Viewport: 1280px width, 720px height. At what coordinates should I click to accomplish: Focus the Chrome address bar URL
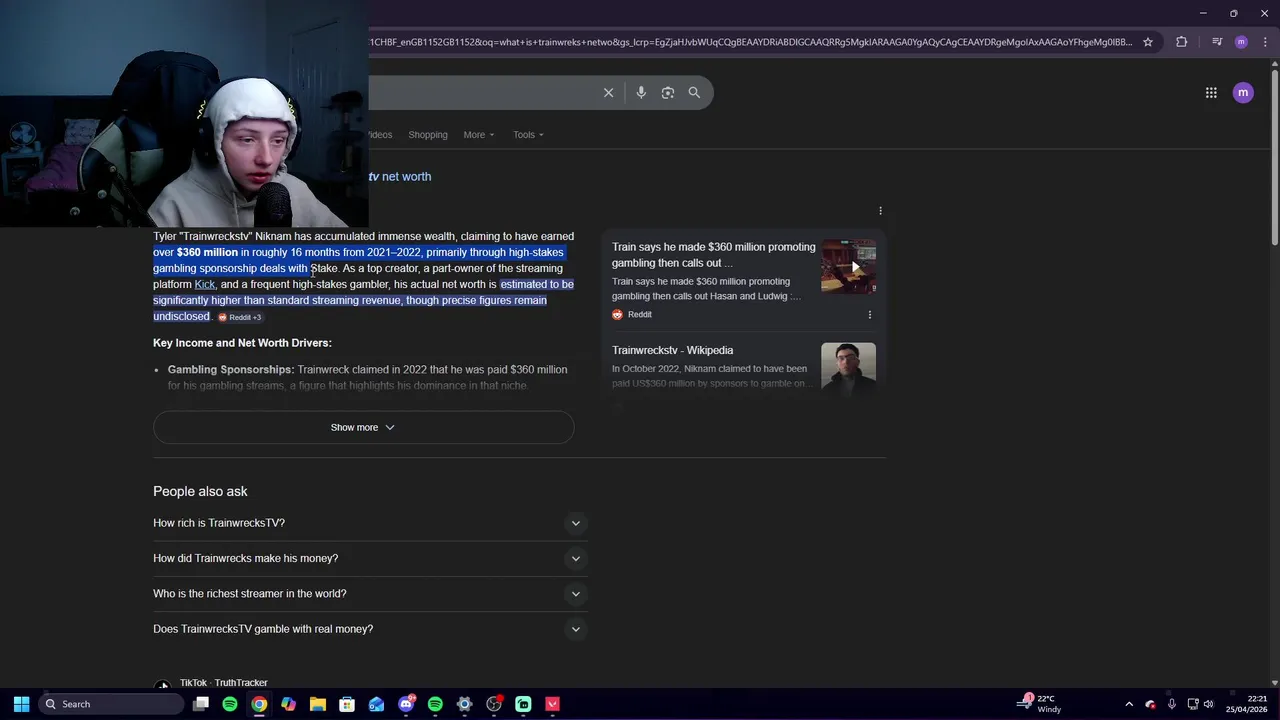tap(750, 42)
